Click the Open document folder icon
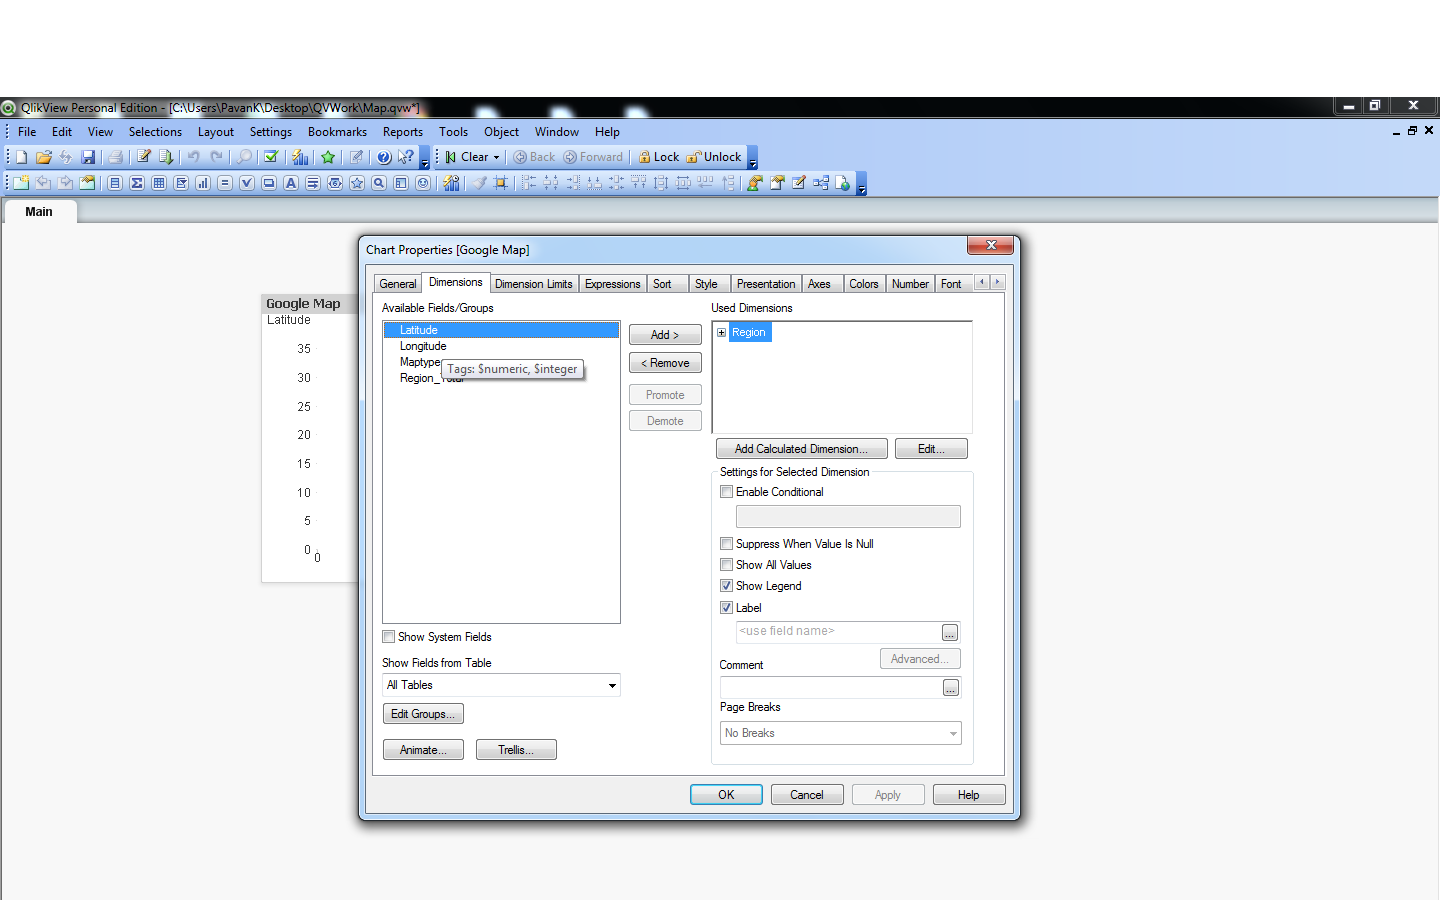This screenshot has height=900, width=1440. pos(43,157)
